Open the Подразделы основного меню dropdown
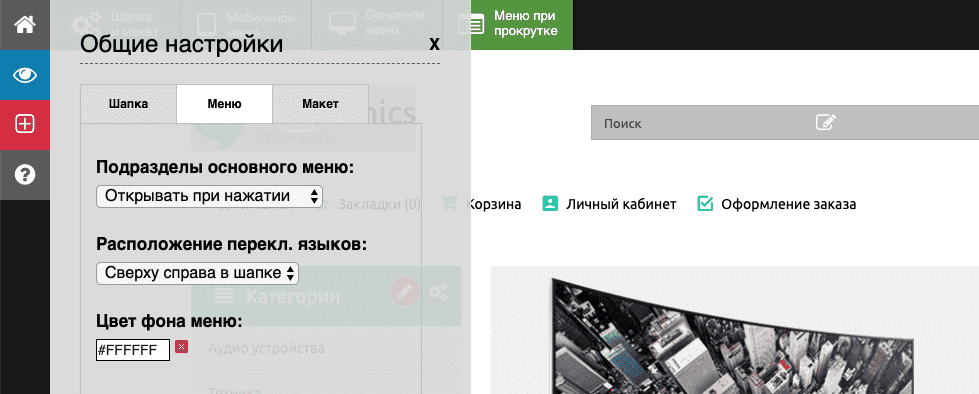 (209, 196)
